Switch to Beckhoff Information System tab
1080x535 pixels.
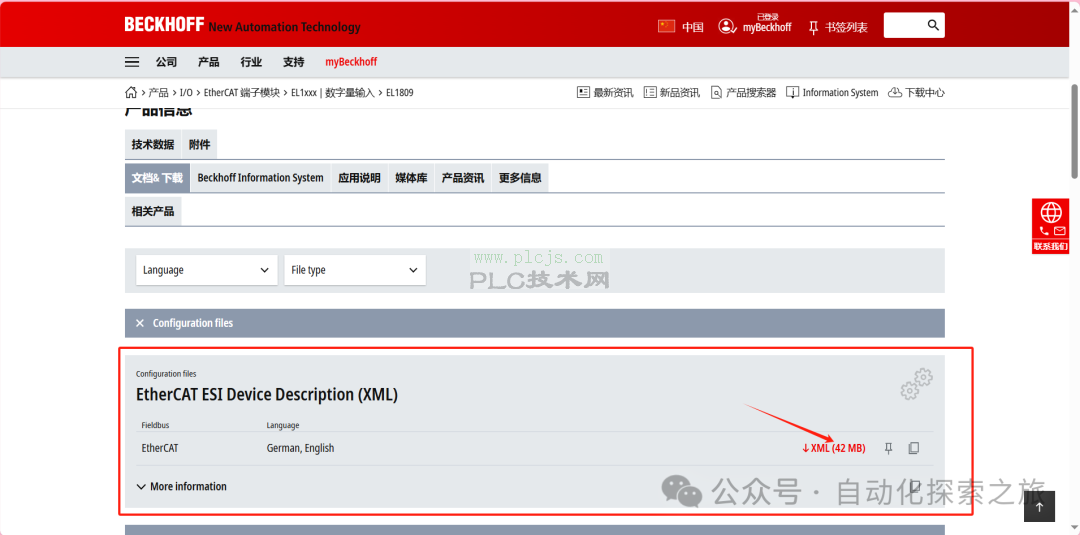coord(260,178)
